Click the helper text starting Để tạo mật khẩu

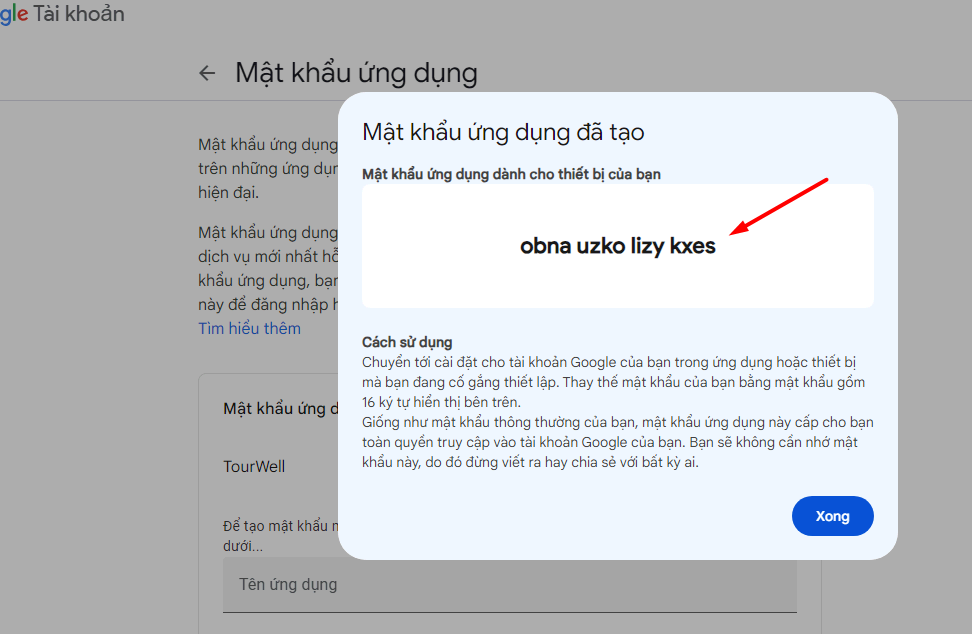(280, 536)
